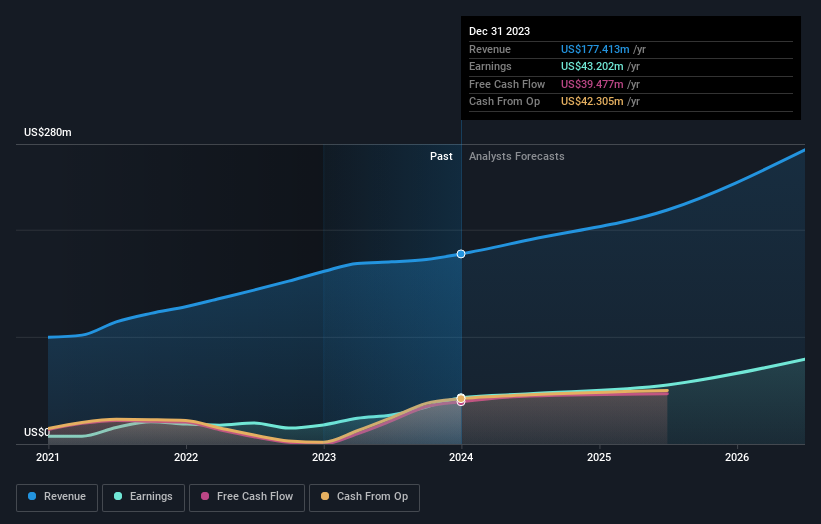The width and height of the screenshot is (821, 524).
Task: Click the US$43.202m earnings value
Action: coord(592,66)
